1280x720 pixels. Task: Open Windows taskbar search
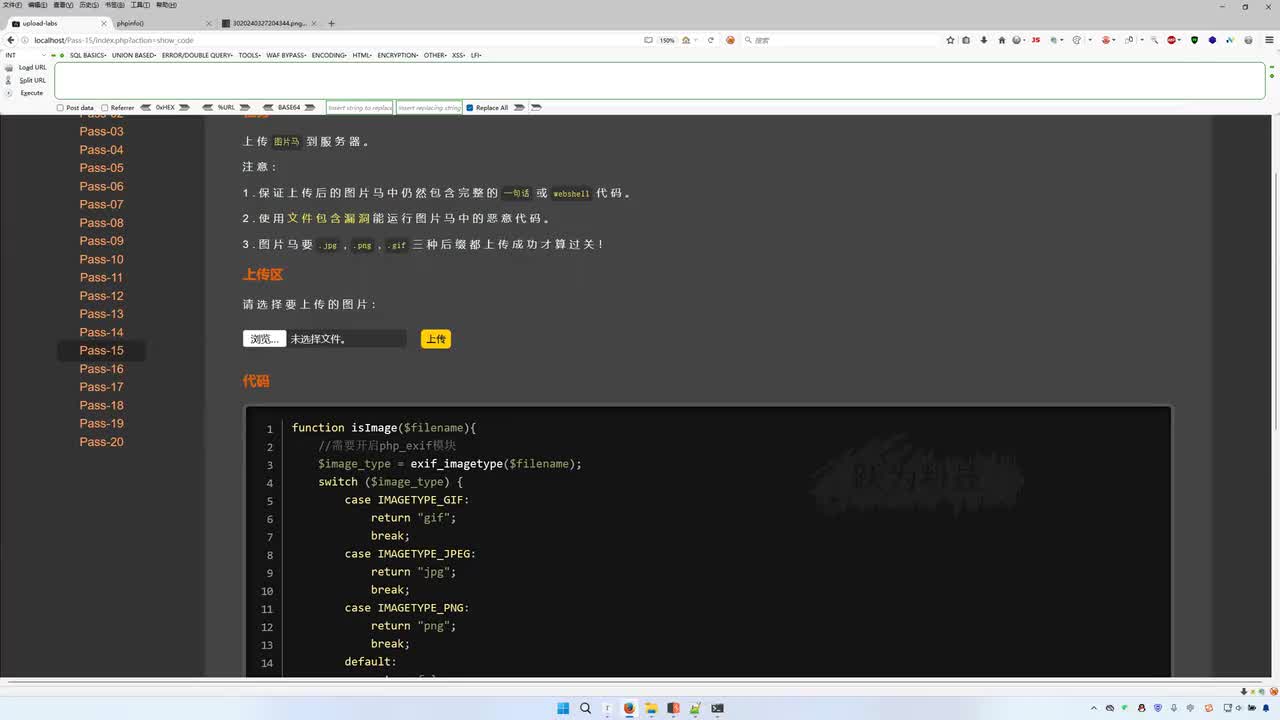[x=585, y=708]
